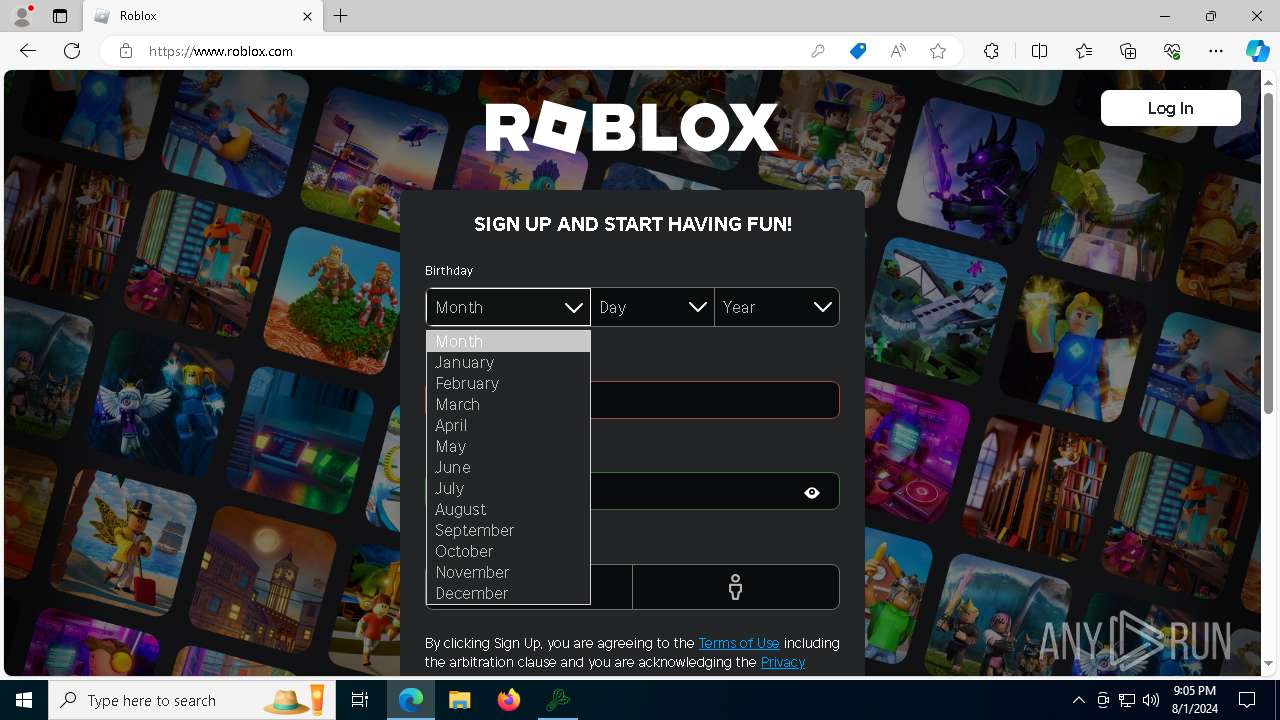Viewport: 1280px width, 720px height.
Task: Open network tray icon
Action: coord(1127,700)
